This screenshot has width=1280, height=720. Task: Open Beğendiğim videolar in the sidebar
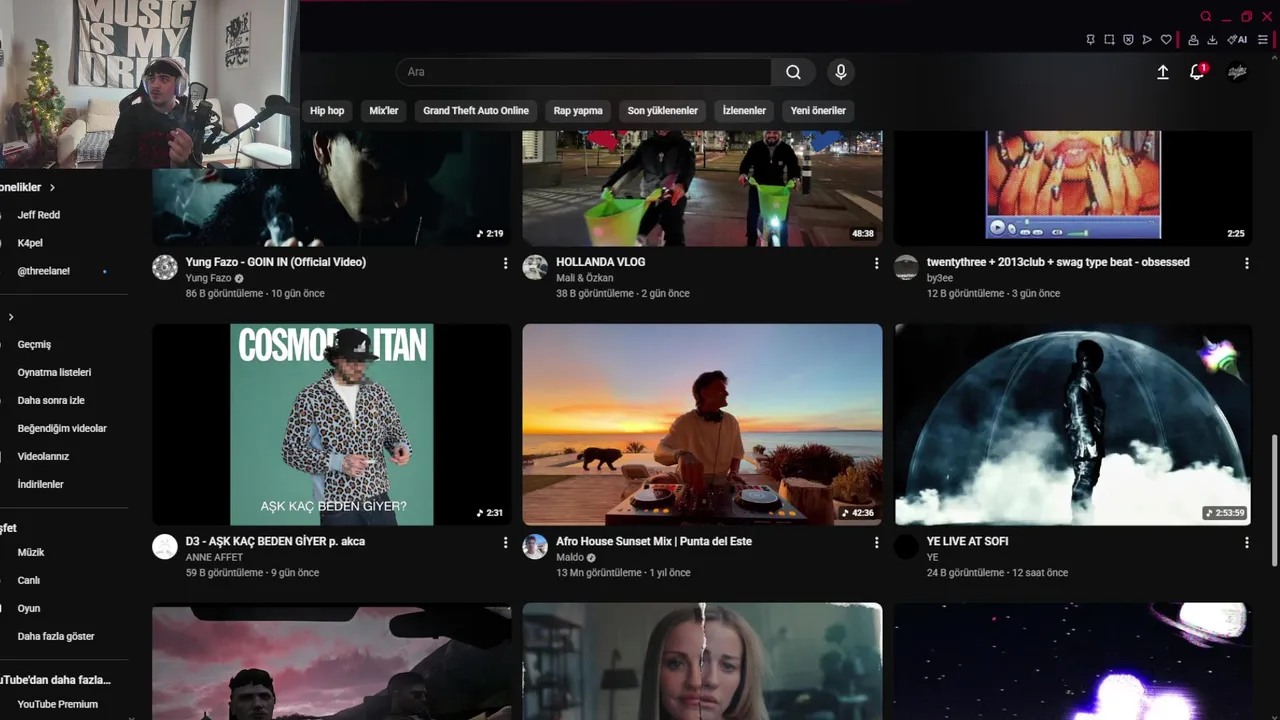[62, 428]
